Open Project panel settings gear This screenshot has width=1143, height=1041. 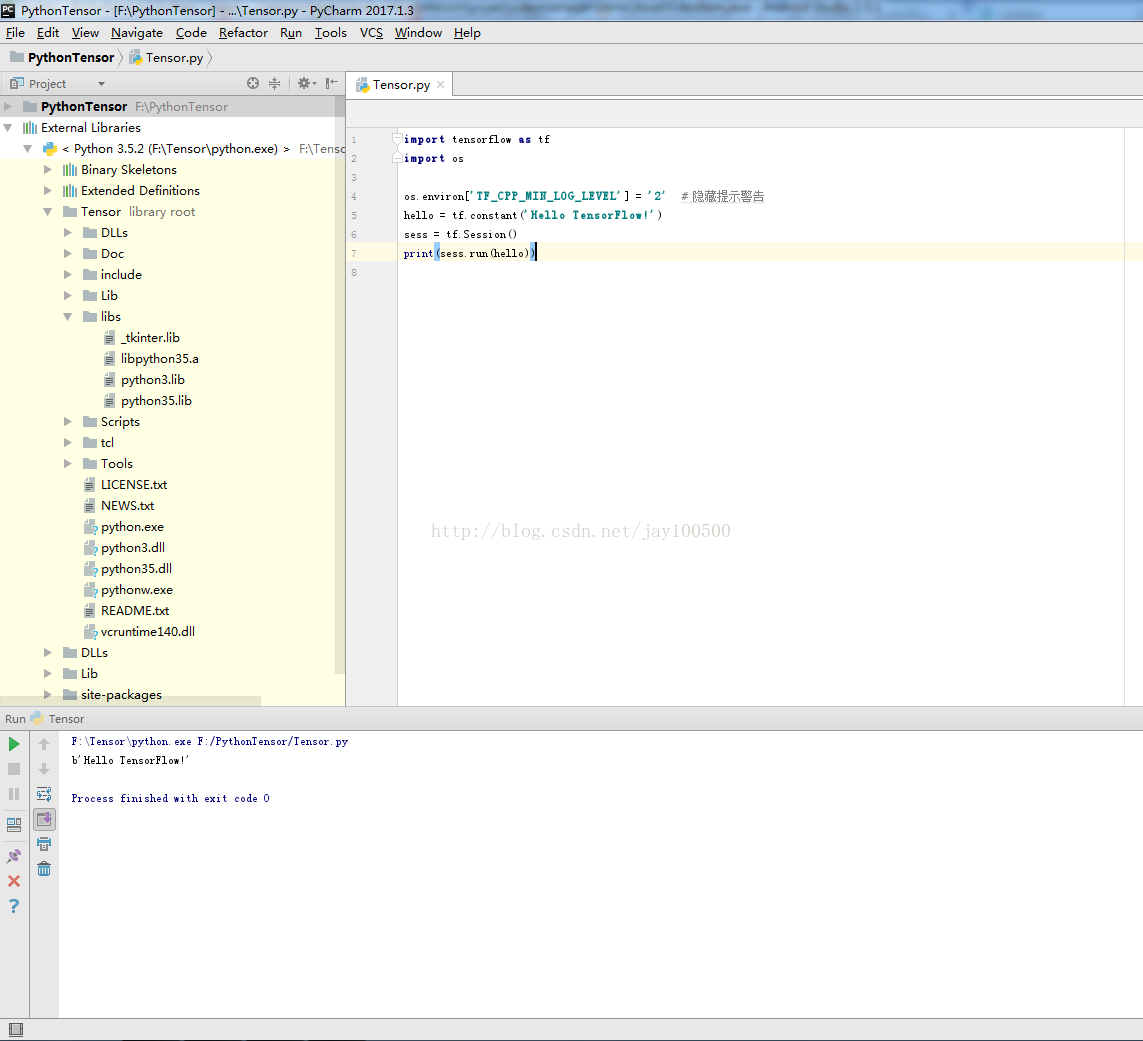pos(307,83)
